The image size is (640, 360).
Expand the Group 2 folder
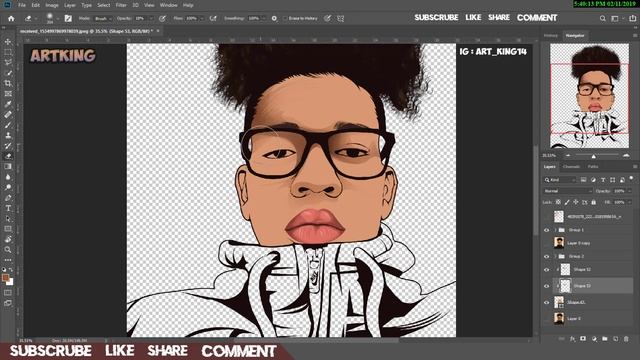(556, 257)
